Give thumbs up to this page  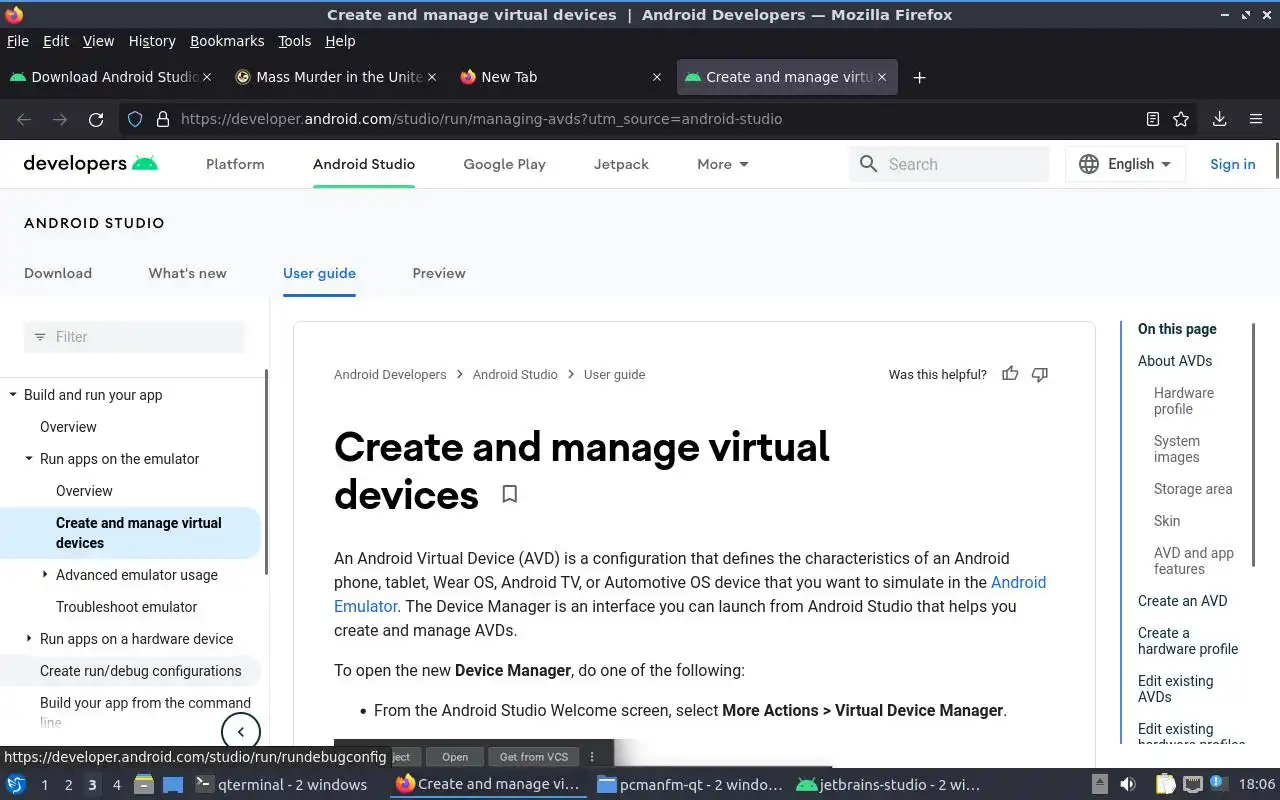coord(1010,374)
